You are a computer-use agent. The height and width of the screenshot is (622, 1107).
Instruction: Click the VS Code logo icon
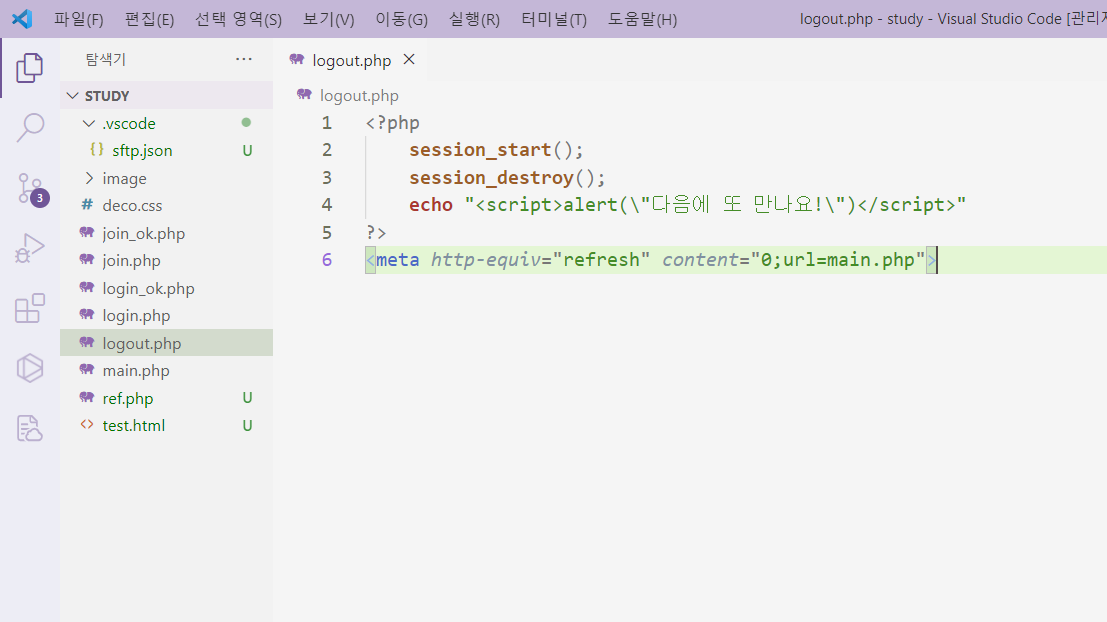[x=22, y=18]
